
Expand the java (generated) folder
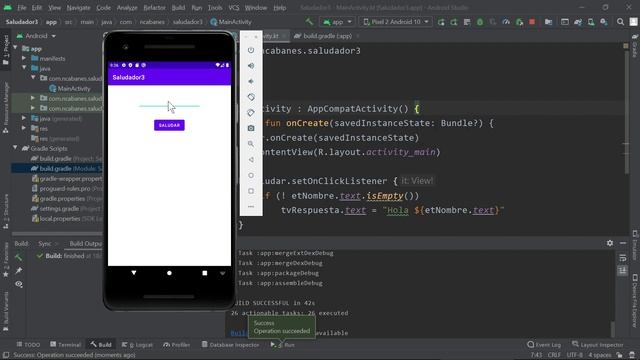[24, 118]
